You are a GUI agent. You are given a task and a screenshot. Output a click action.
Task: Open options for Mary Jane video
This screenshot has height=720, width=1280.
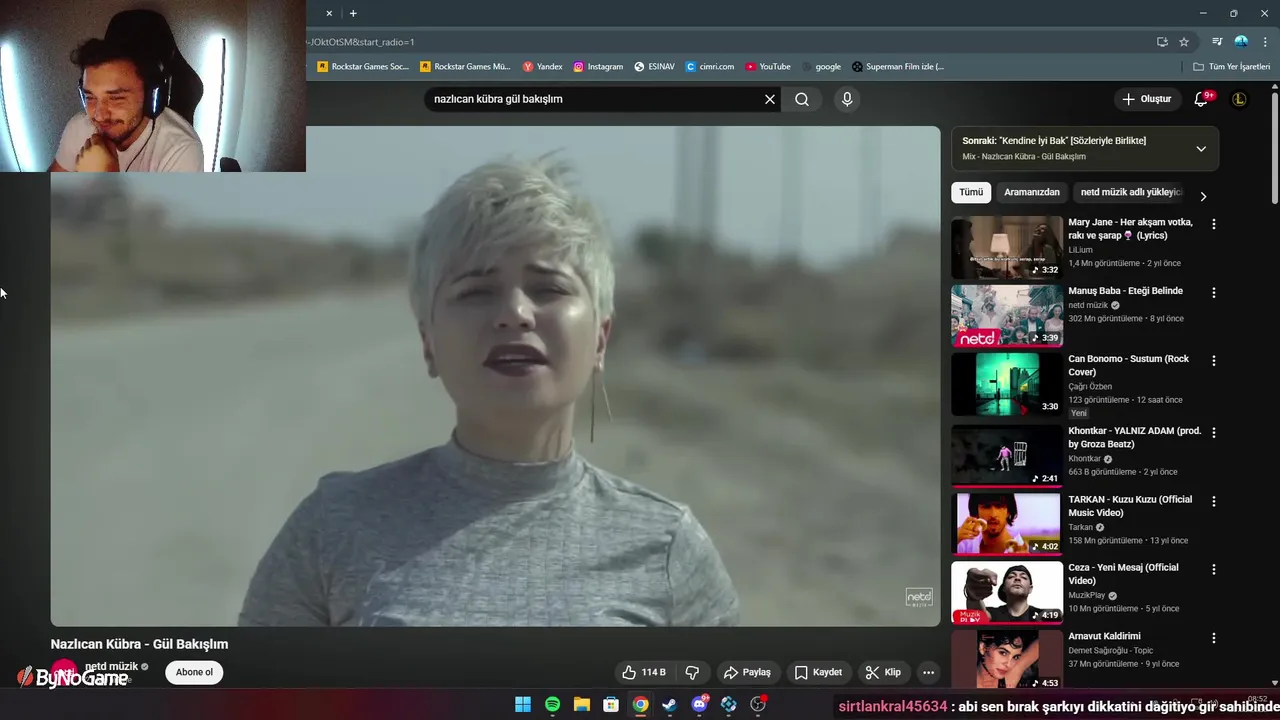1214,225
